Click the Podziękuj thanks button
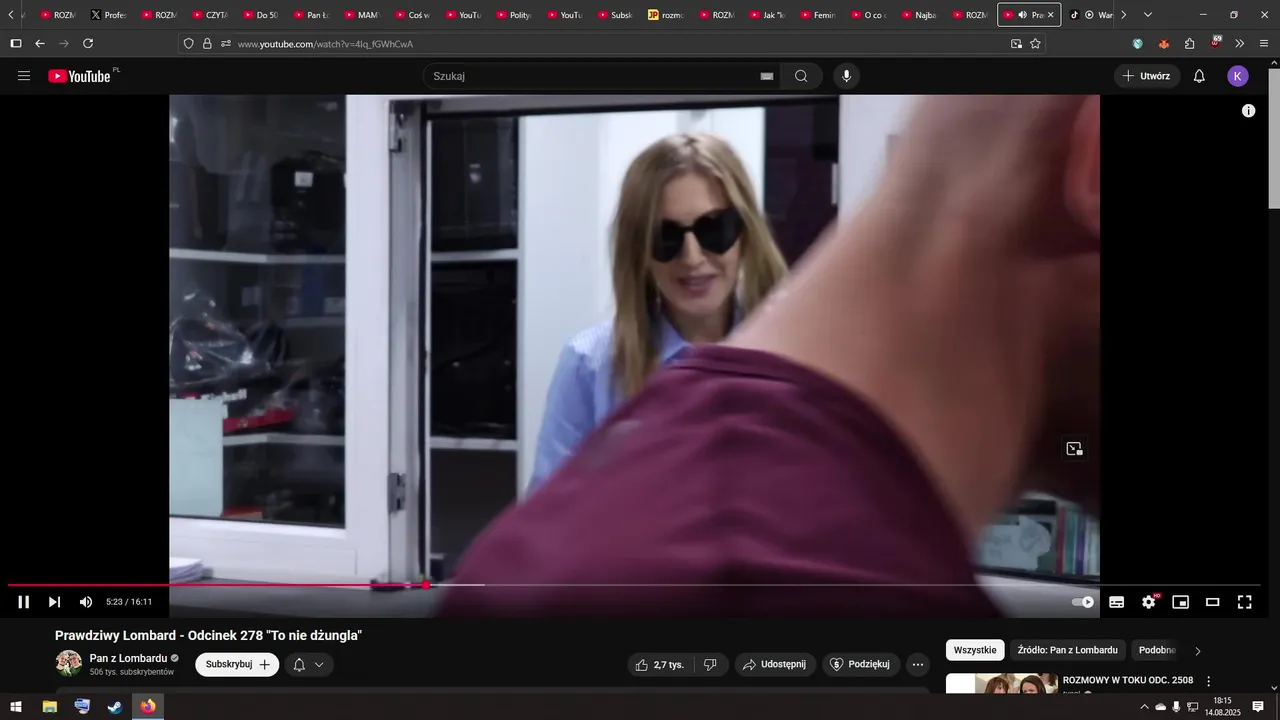 pyautogui.click(x=861, y=664)
